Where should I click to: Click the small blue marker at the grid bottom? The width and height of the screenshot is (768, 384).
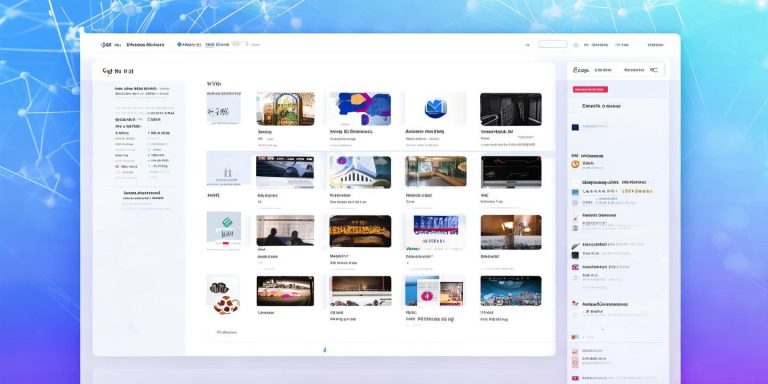[x=324, y=349]
